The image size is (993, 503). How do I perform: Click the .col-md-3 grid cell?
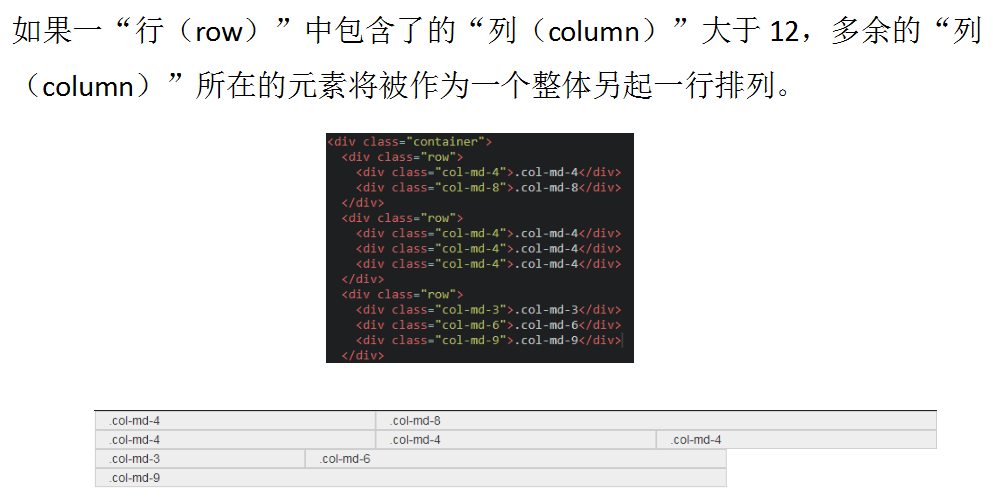(x=200, y=459)
